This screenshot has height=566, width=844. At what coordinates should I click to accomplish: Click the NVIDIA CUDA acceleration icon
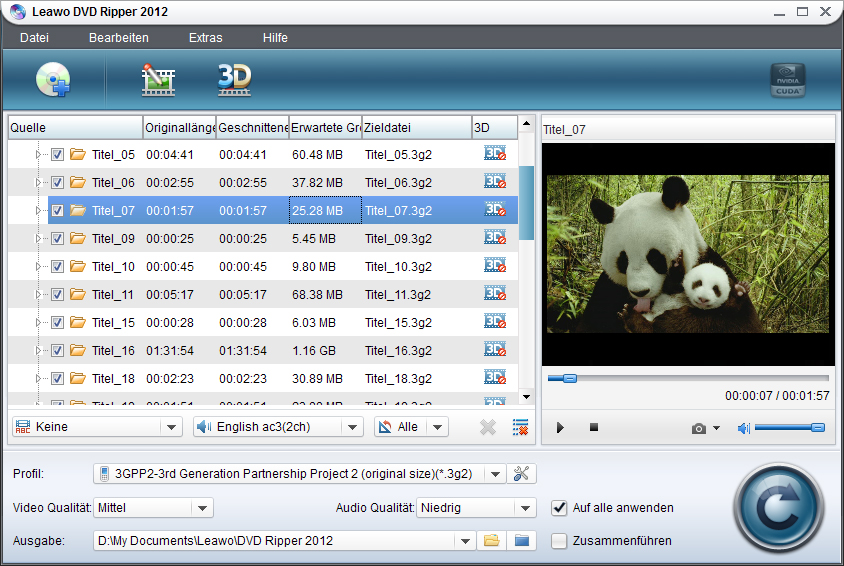pyautogui.click(x=787, y=81)
